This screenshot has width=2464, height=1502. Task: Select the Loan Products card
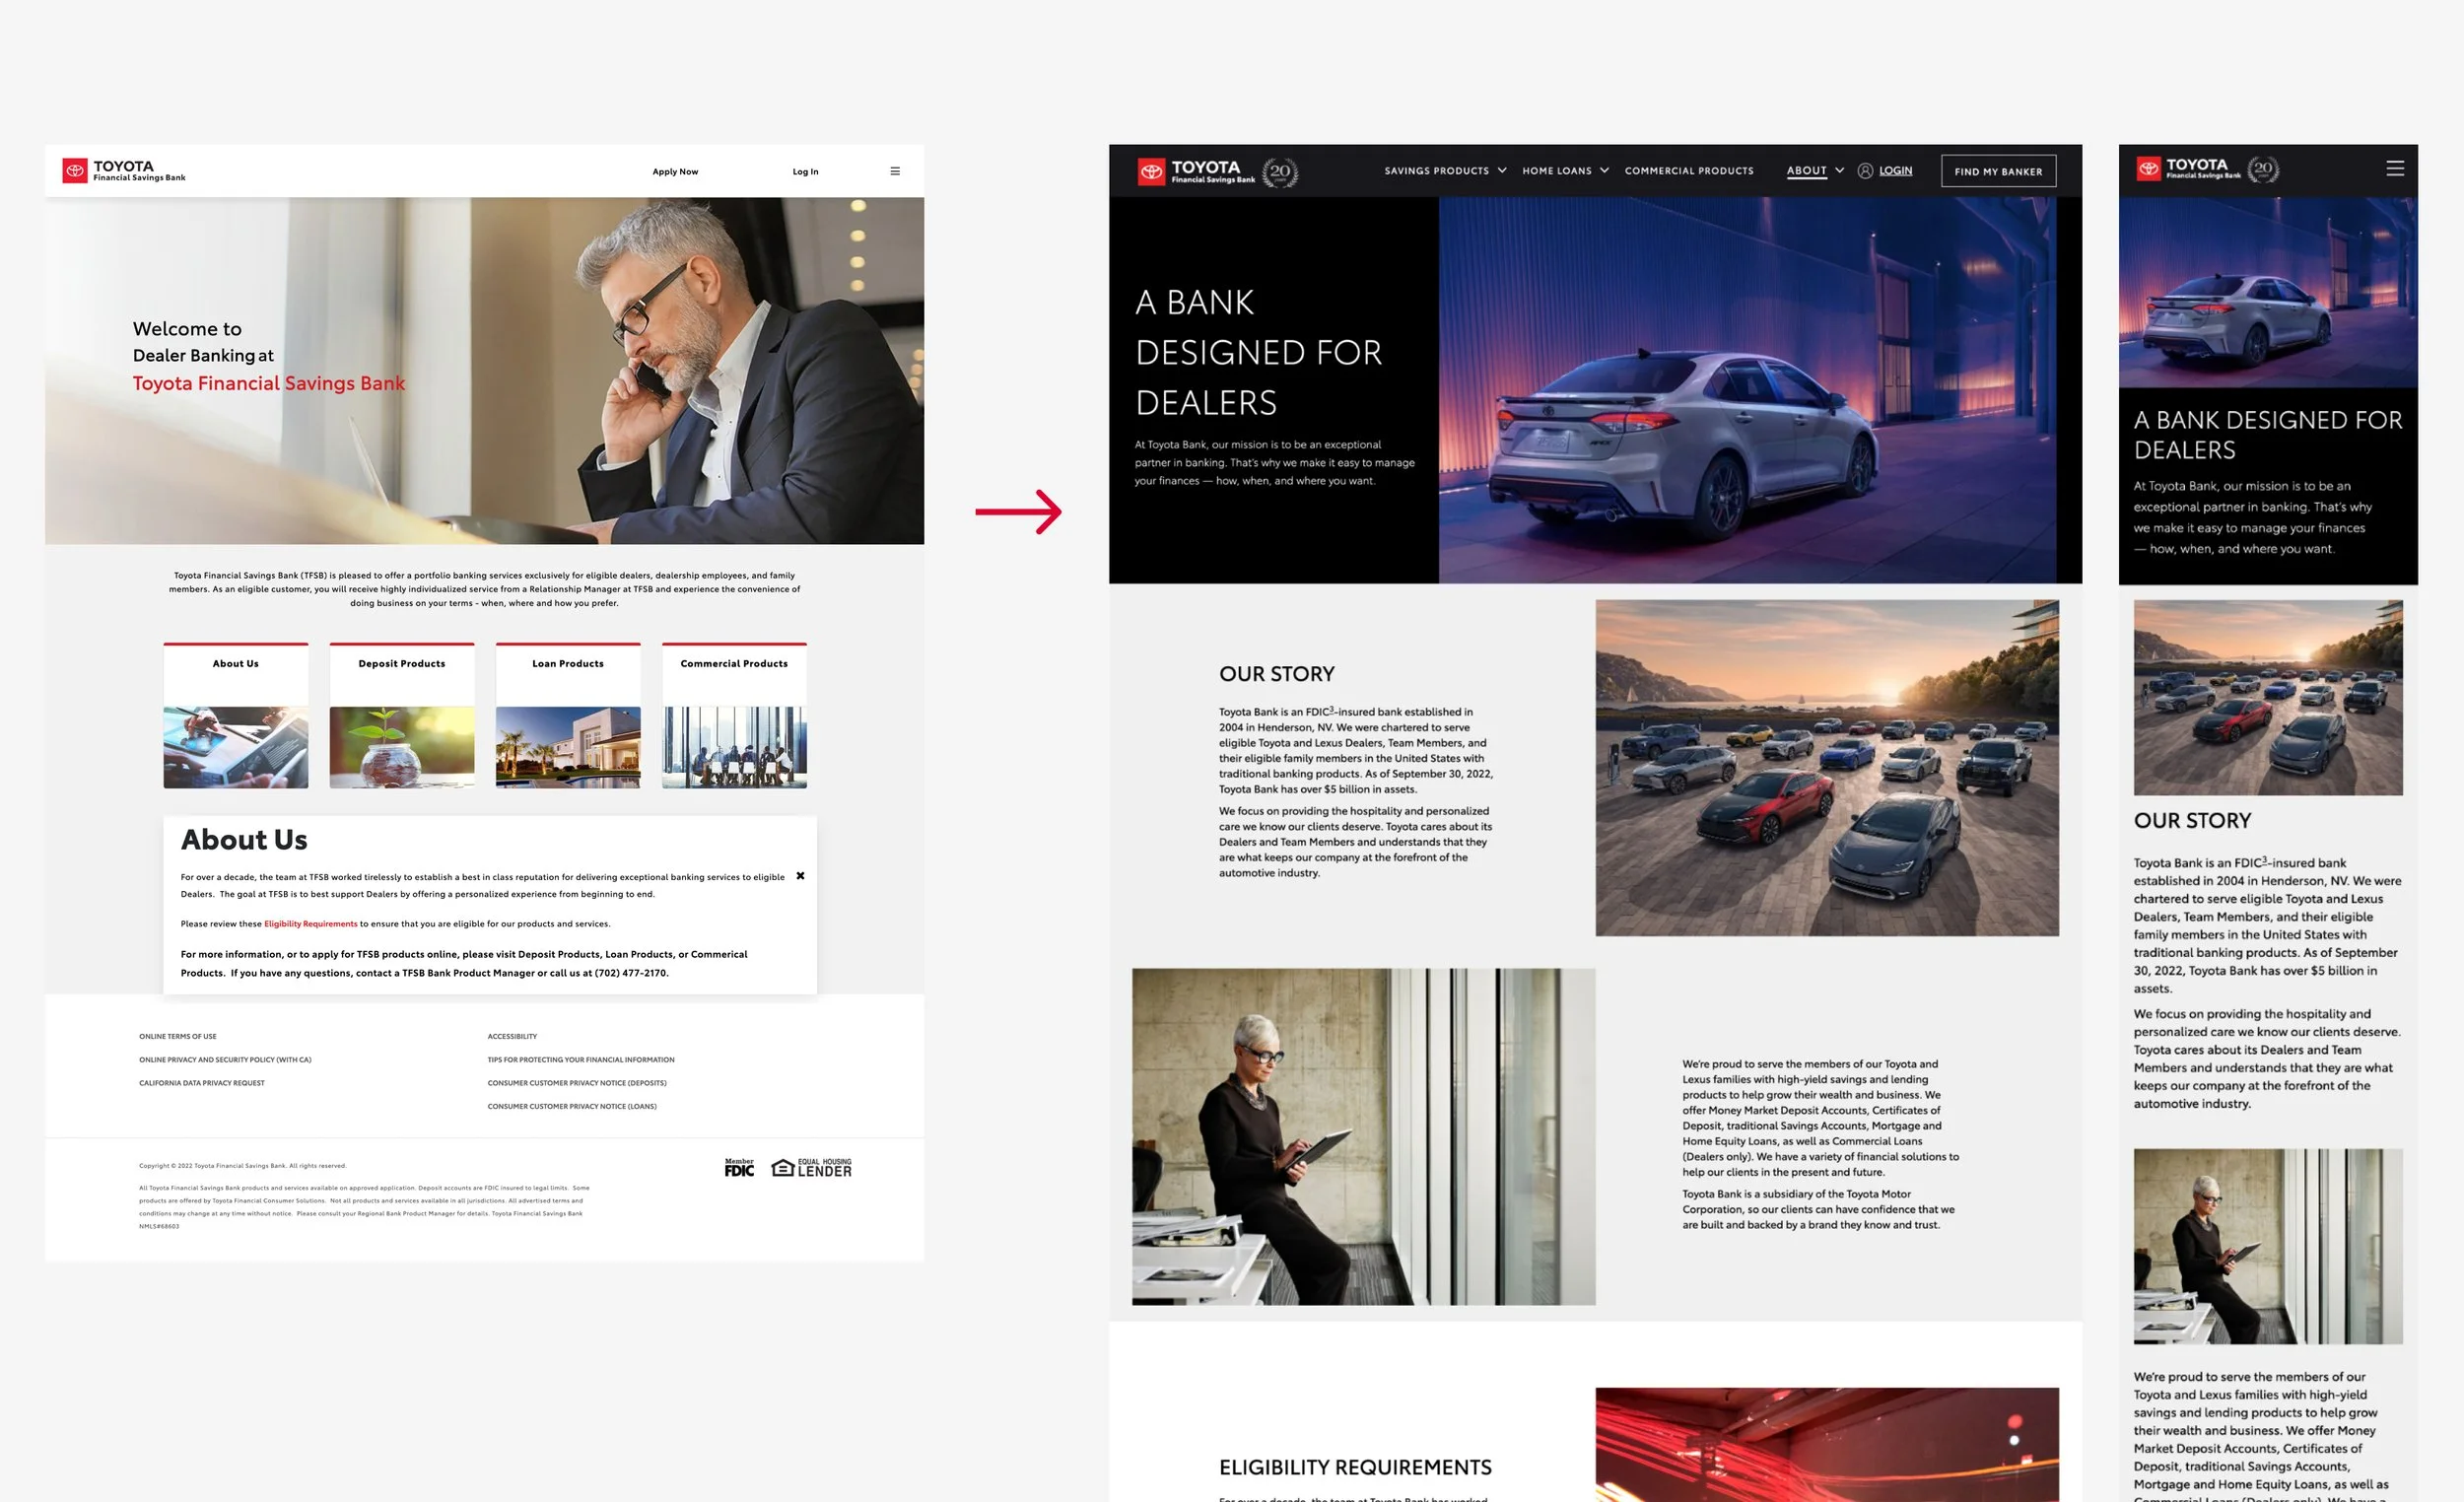coord(568,716)
